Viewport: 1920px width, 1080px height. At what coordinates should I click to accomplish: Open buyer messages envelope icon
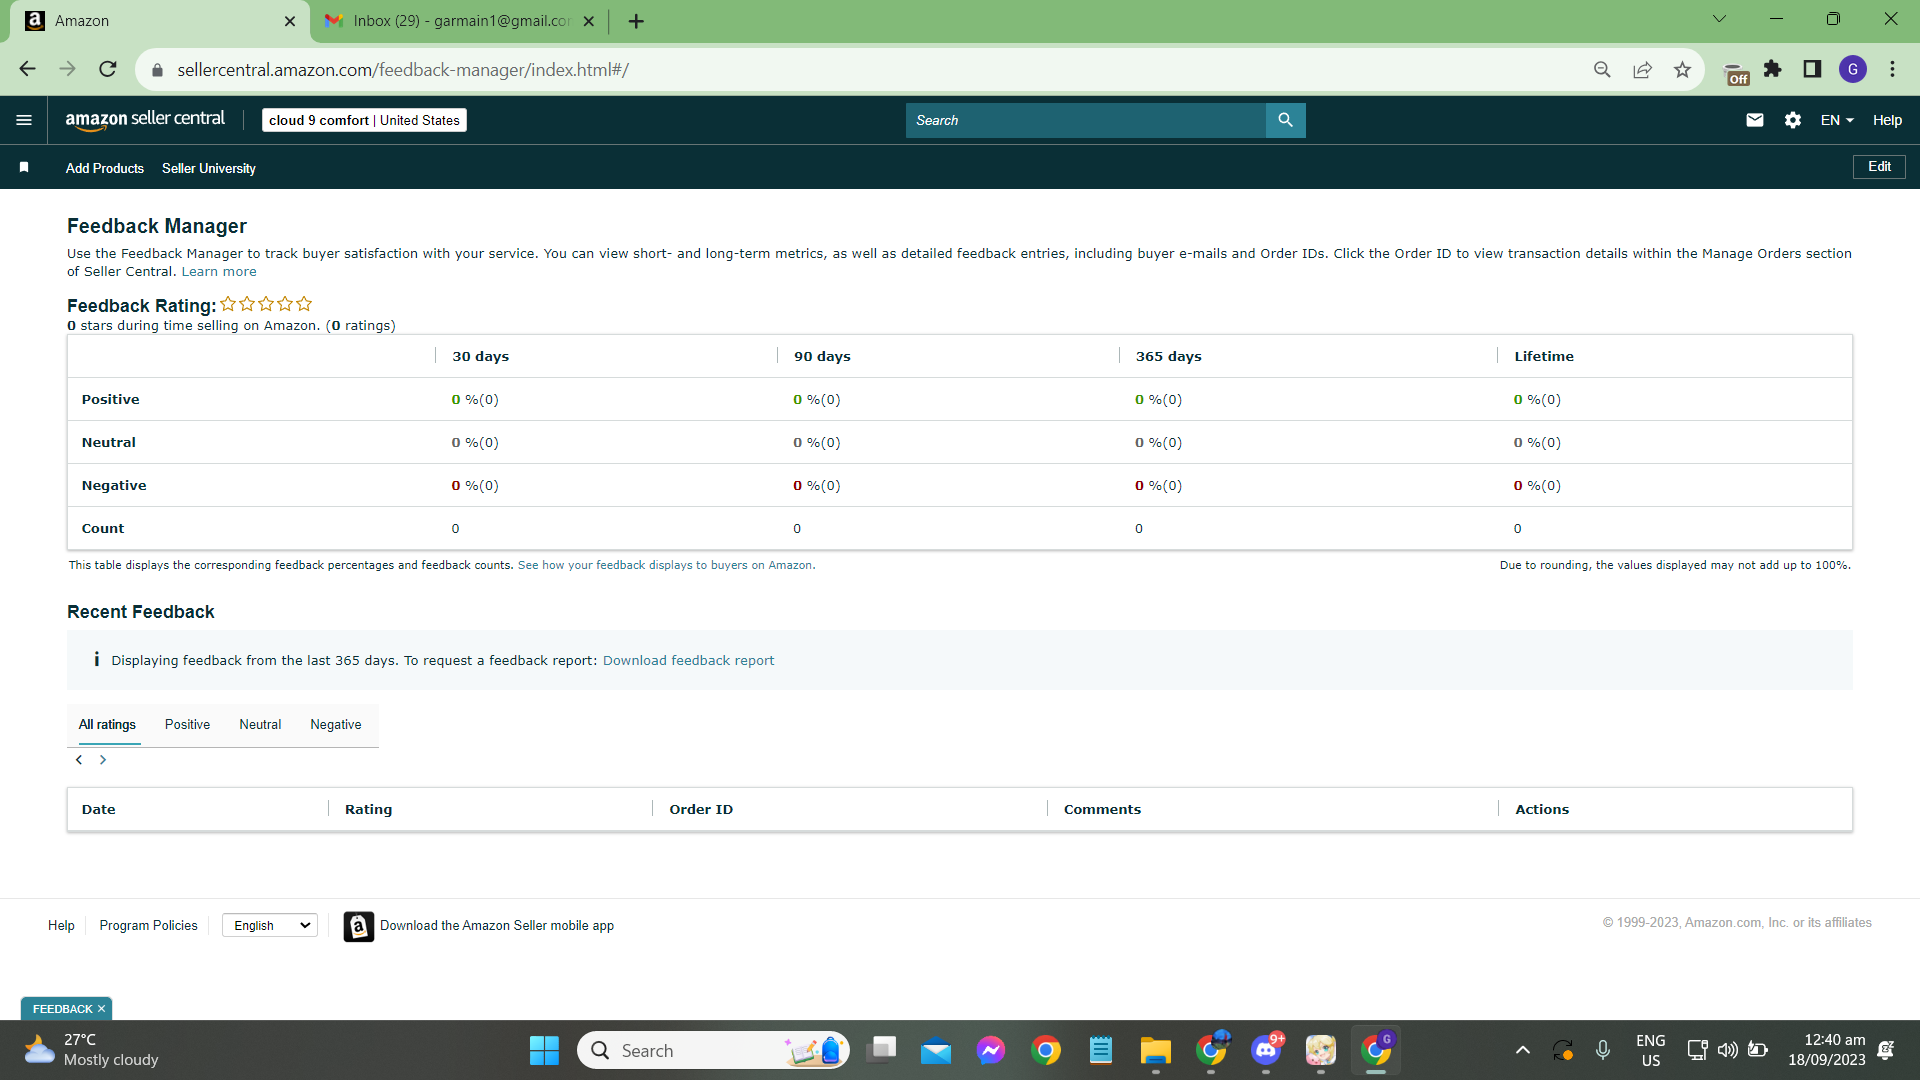(1755, 120)
